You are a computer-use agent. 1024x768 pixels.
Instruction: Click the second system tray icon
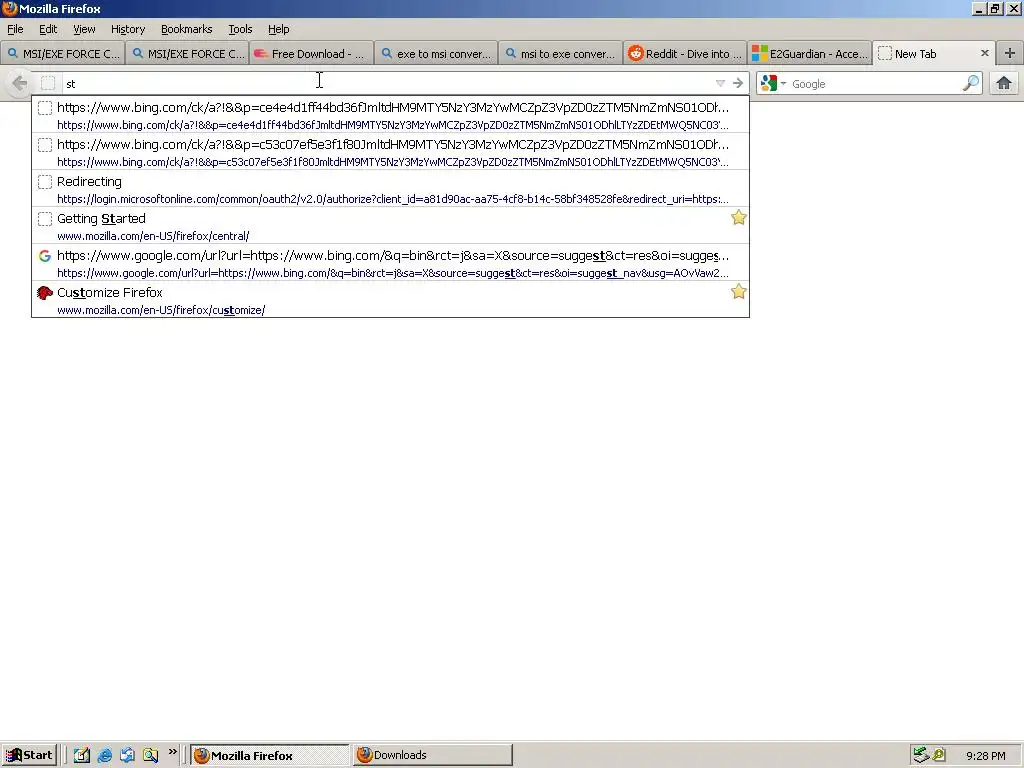point(938,755)
